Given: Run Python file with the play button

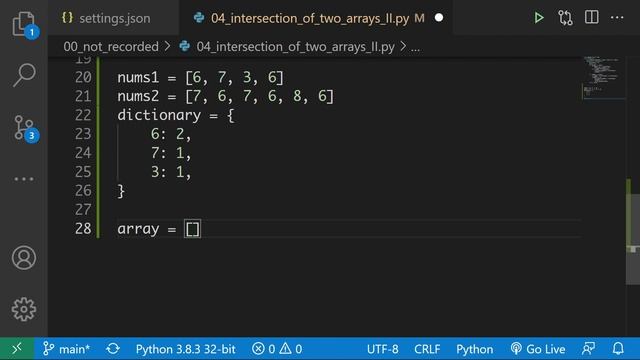Looking at the screenshot, I should (539, 18).
